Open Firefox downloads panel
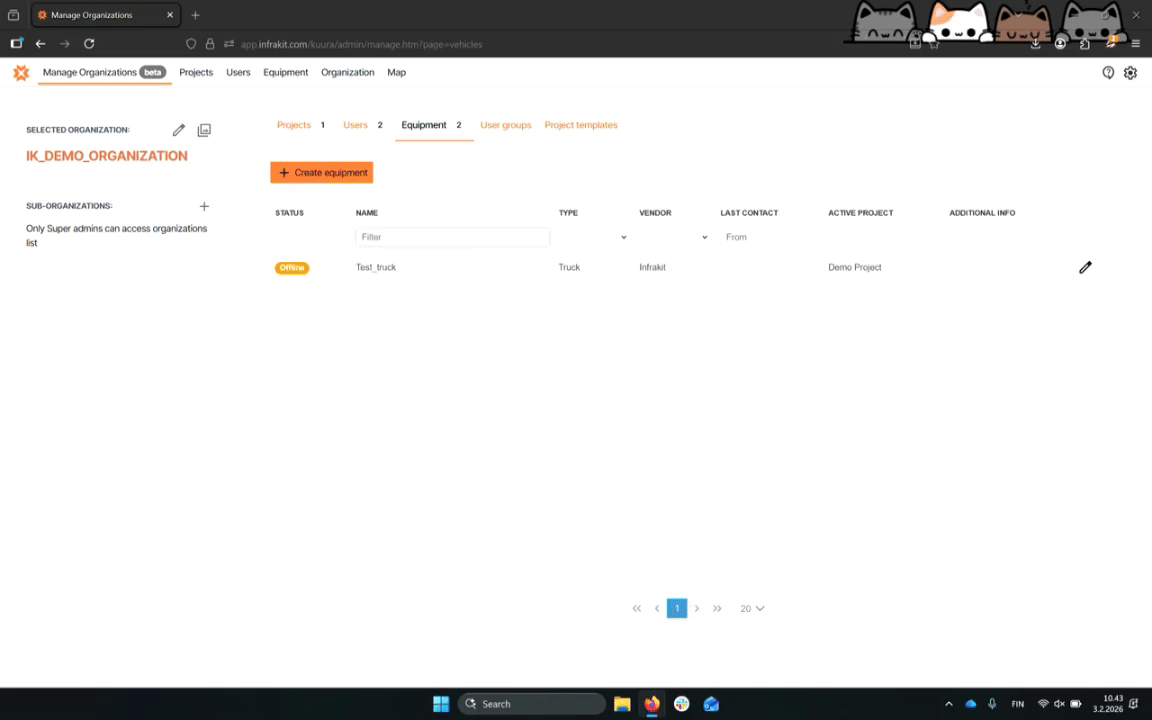Image resolution: width=1152 pixels, height=720 pixels. [x=1035, y=44]
